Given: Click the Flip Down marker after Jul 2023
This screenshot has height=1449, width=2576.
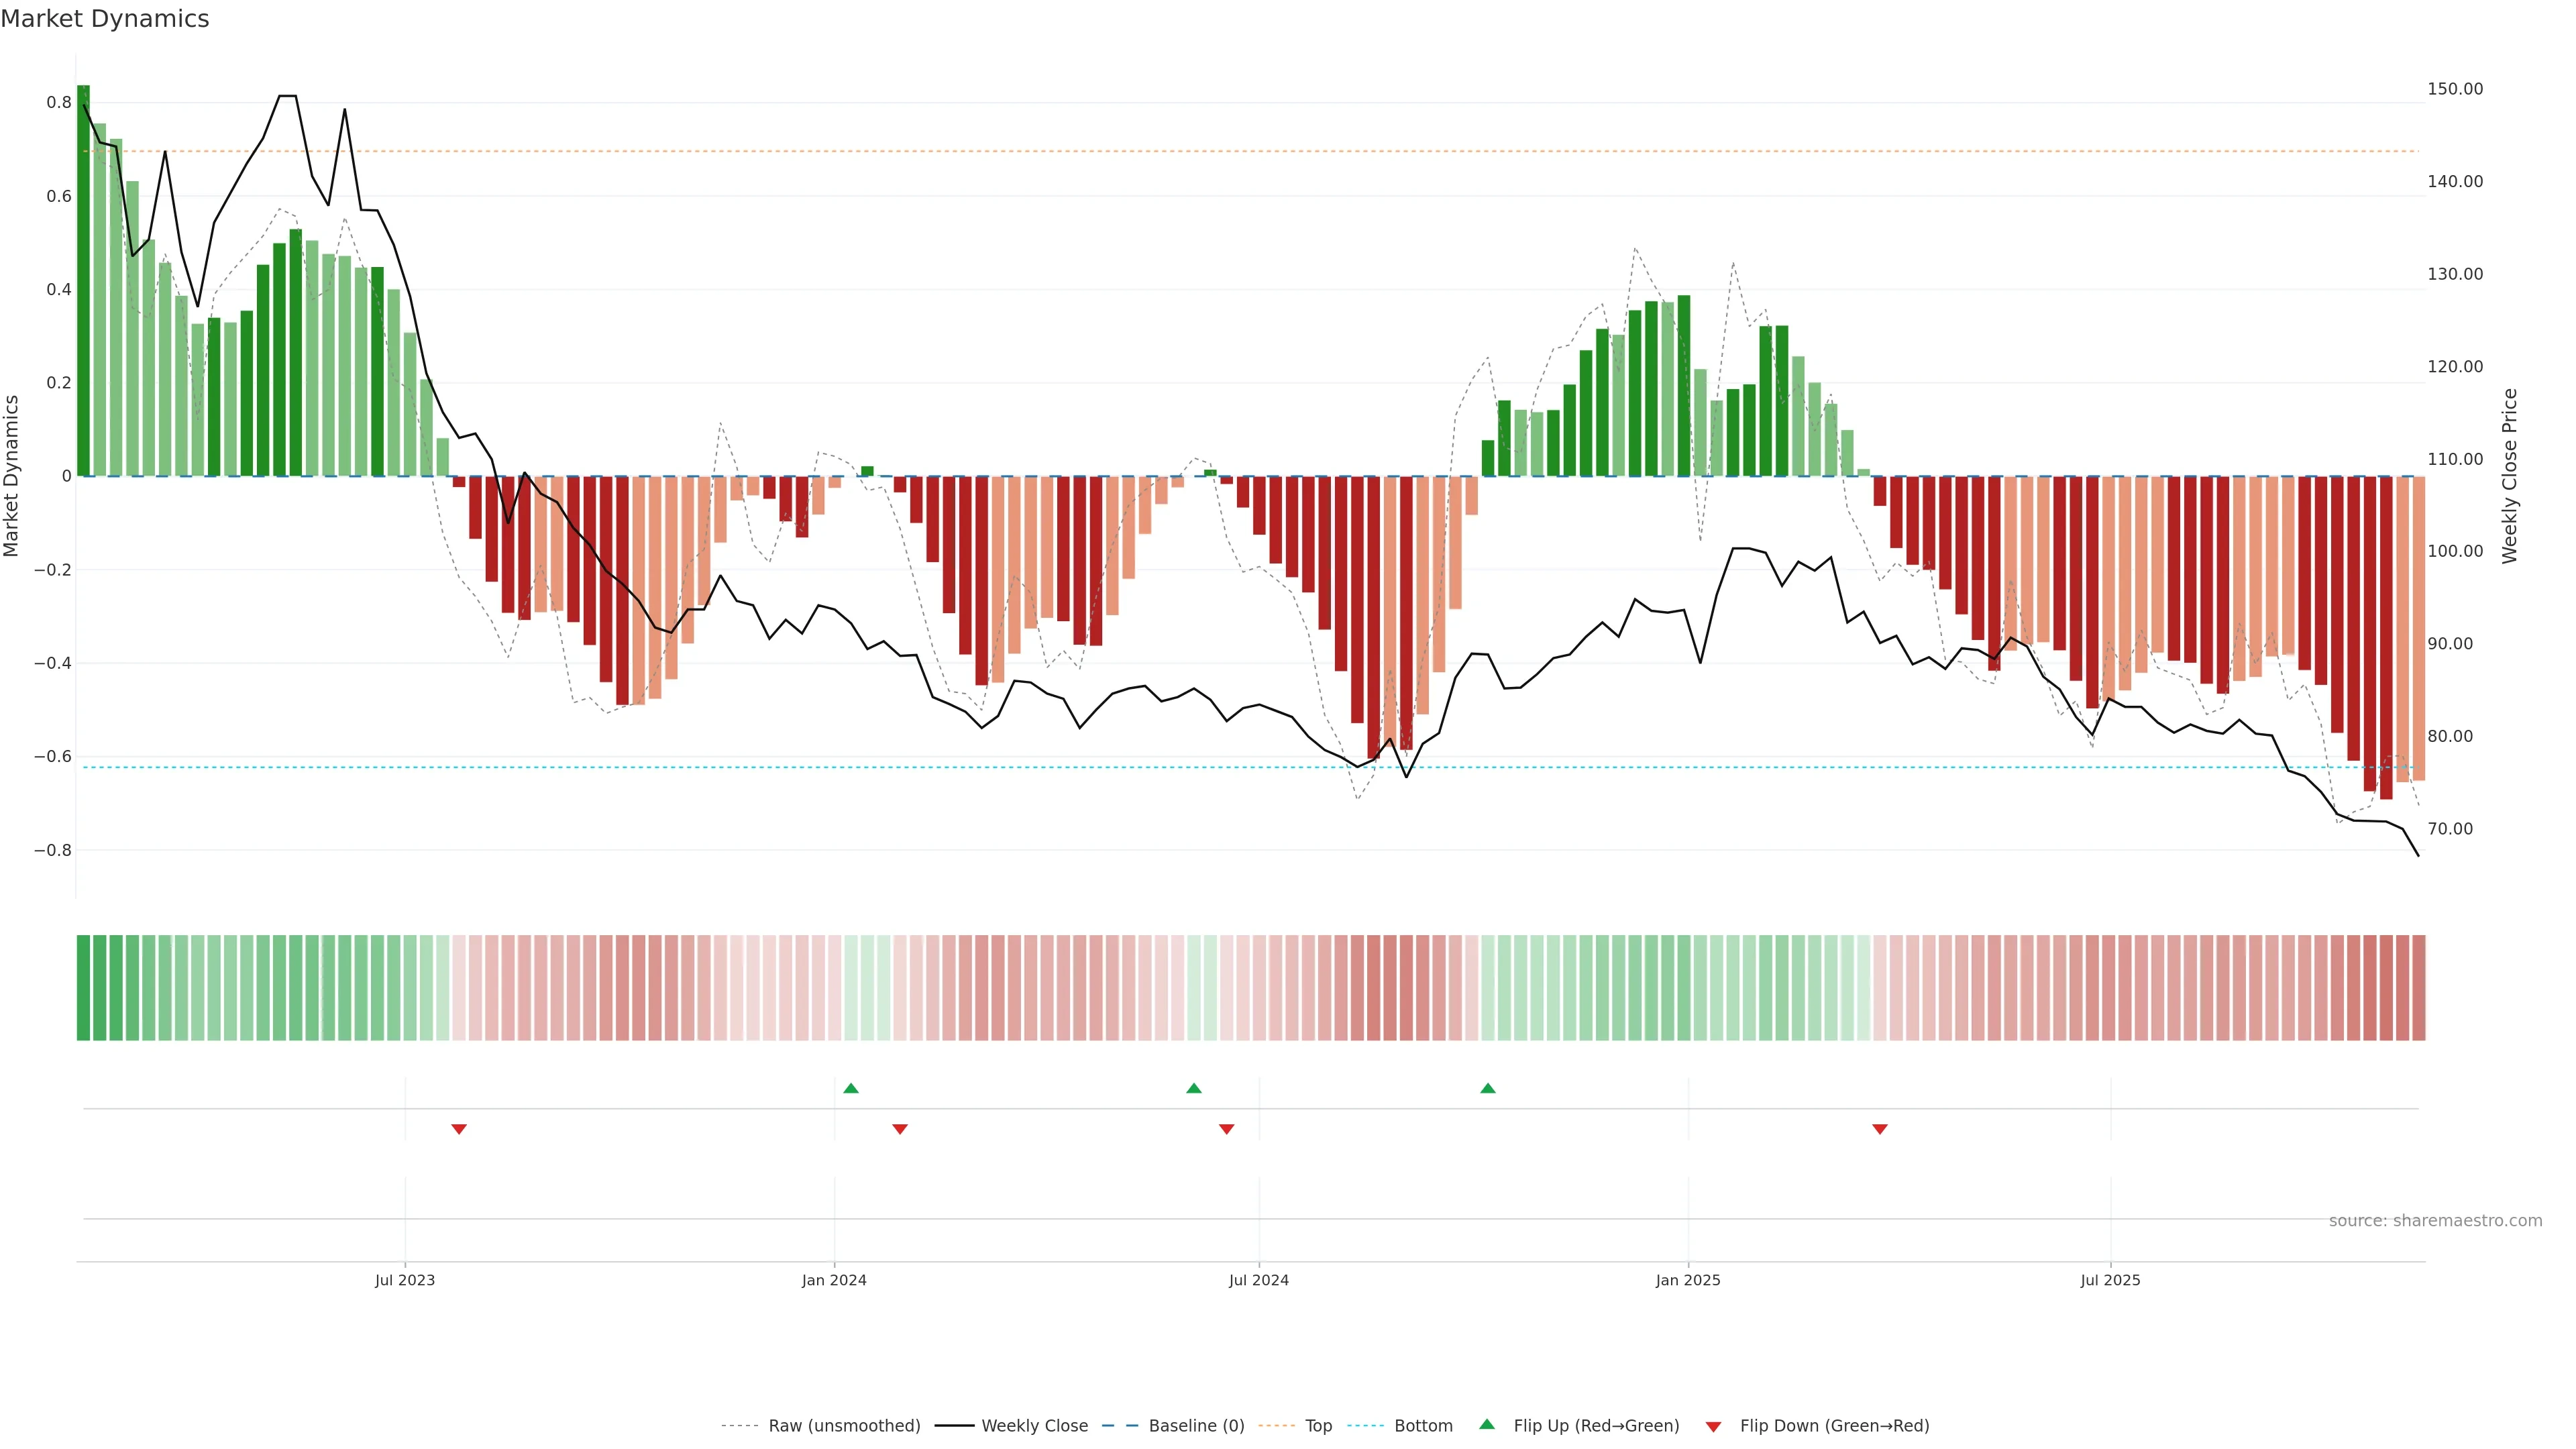Looking at the screenshot, I should 459,1129.
